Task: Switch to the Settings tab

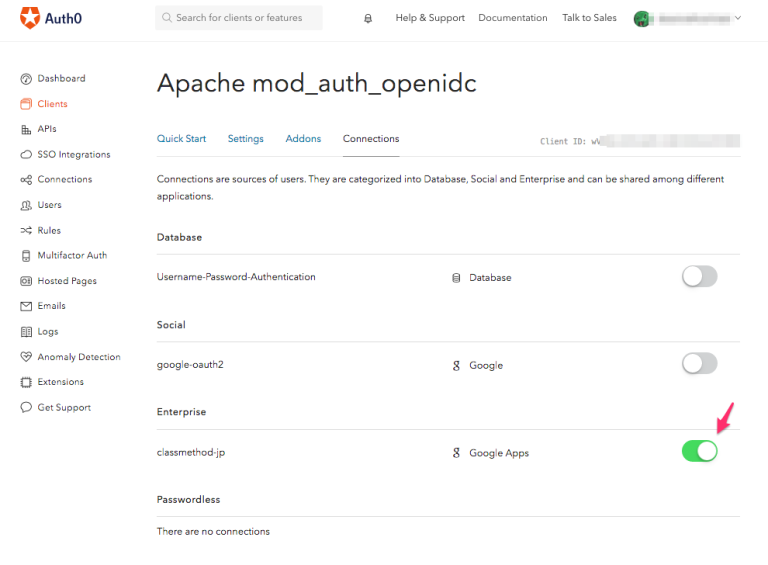Action: 245,139
